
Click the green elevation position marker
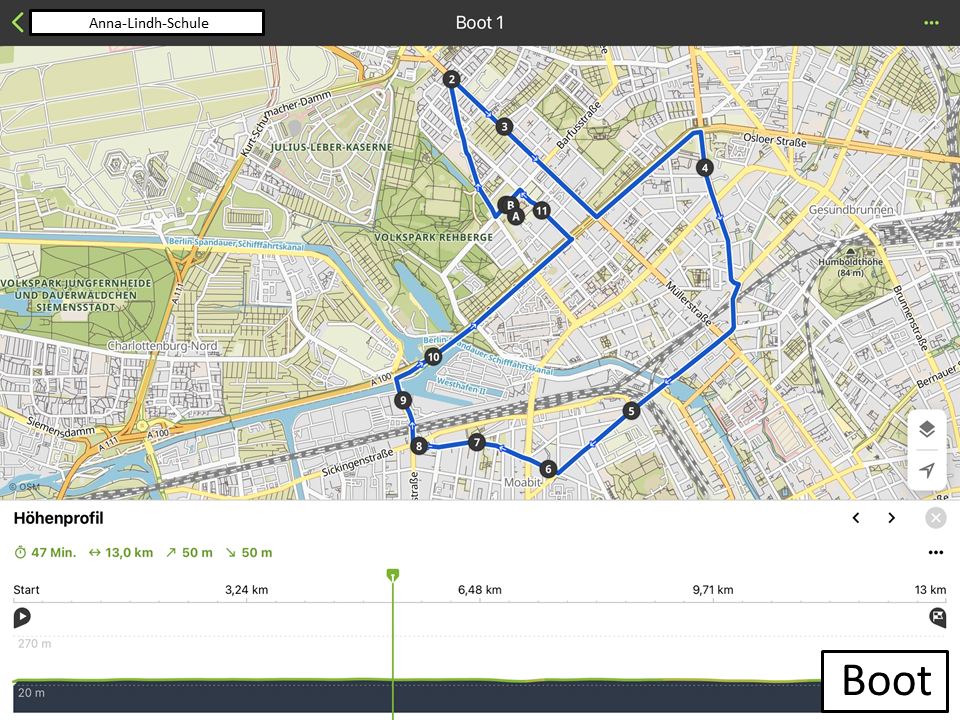393,575
